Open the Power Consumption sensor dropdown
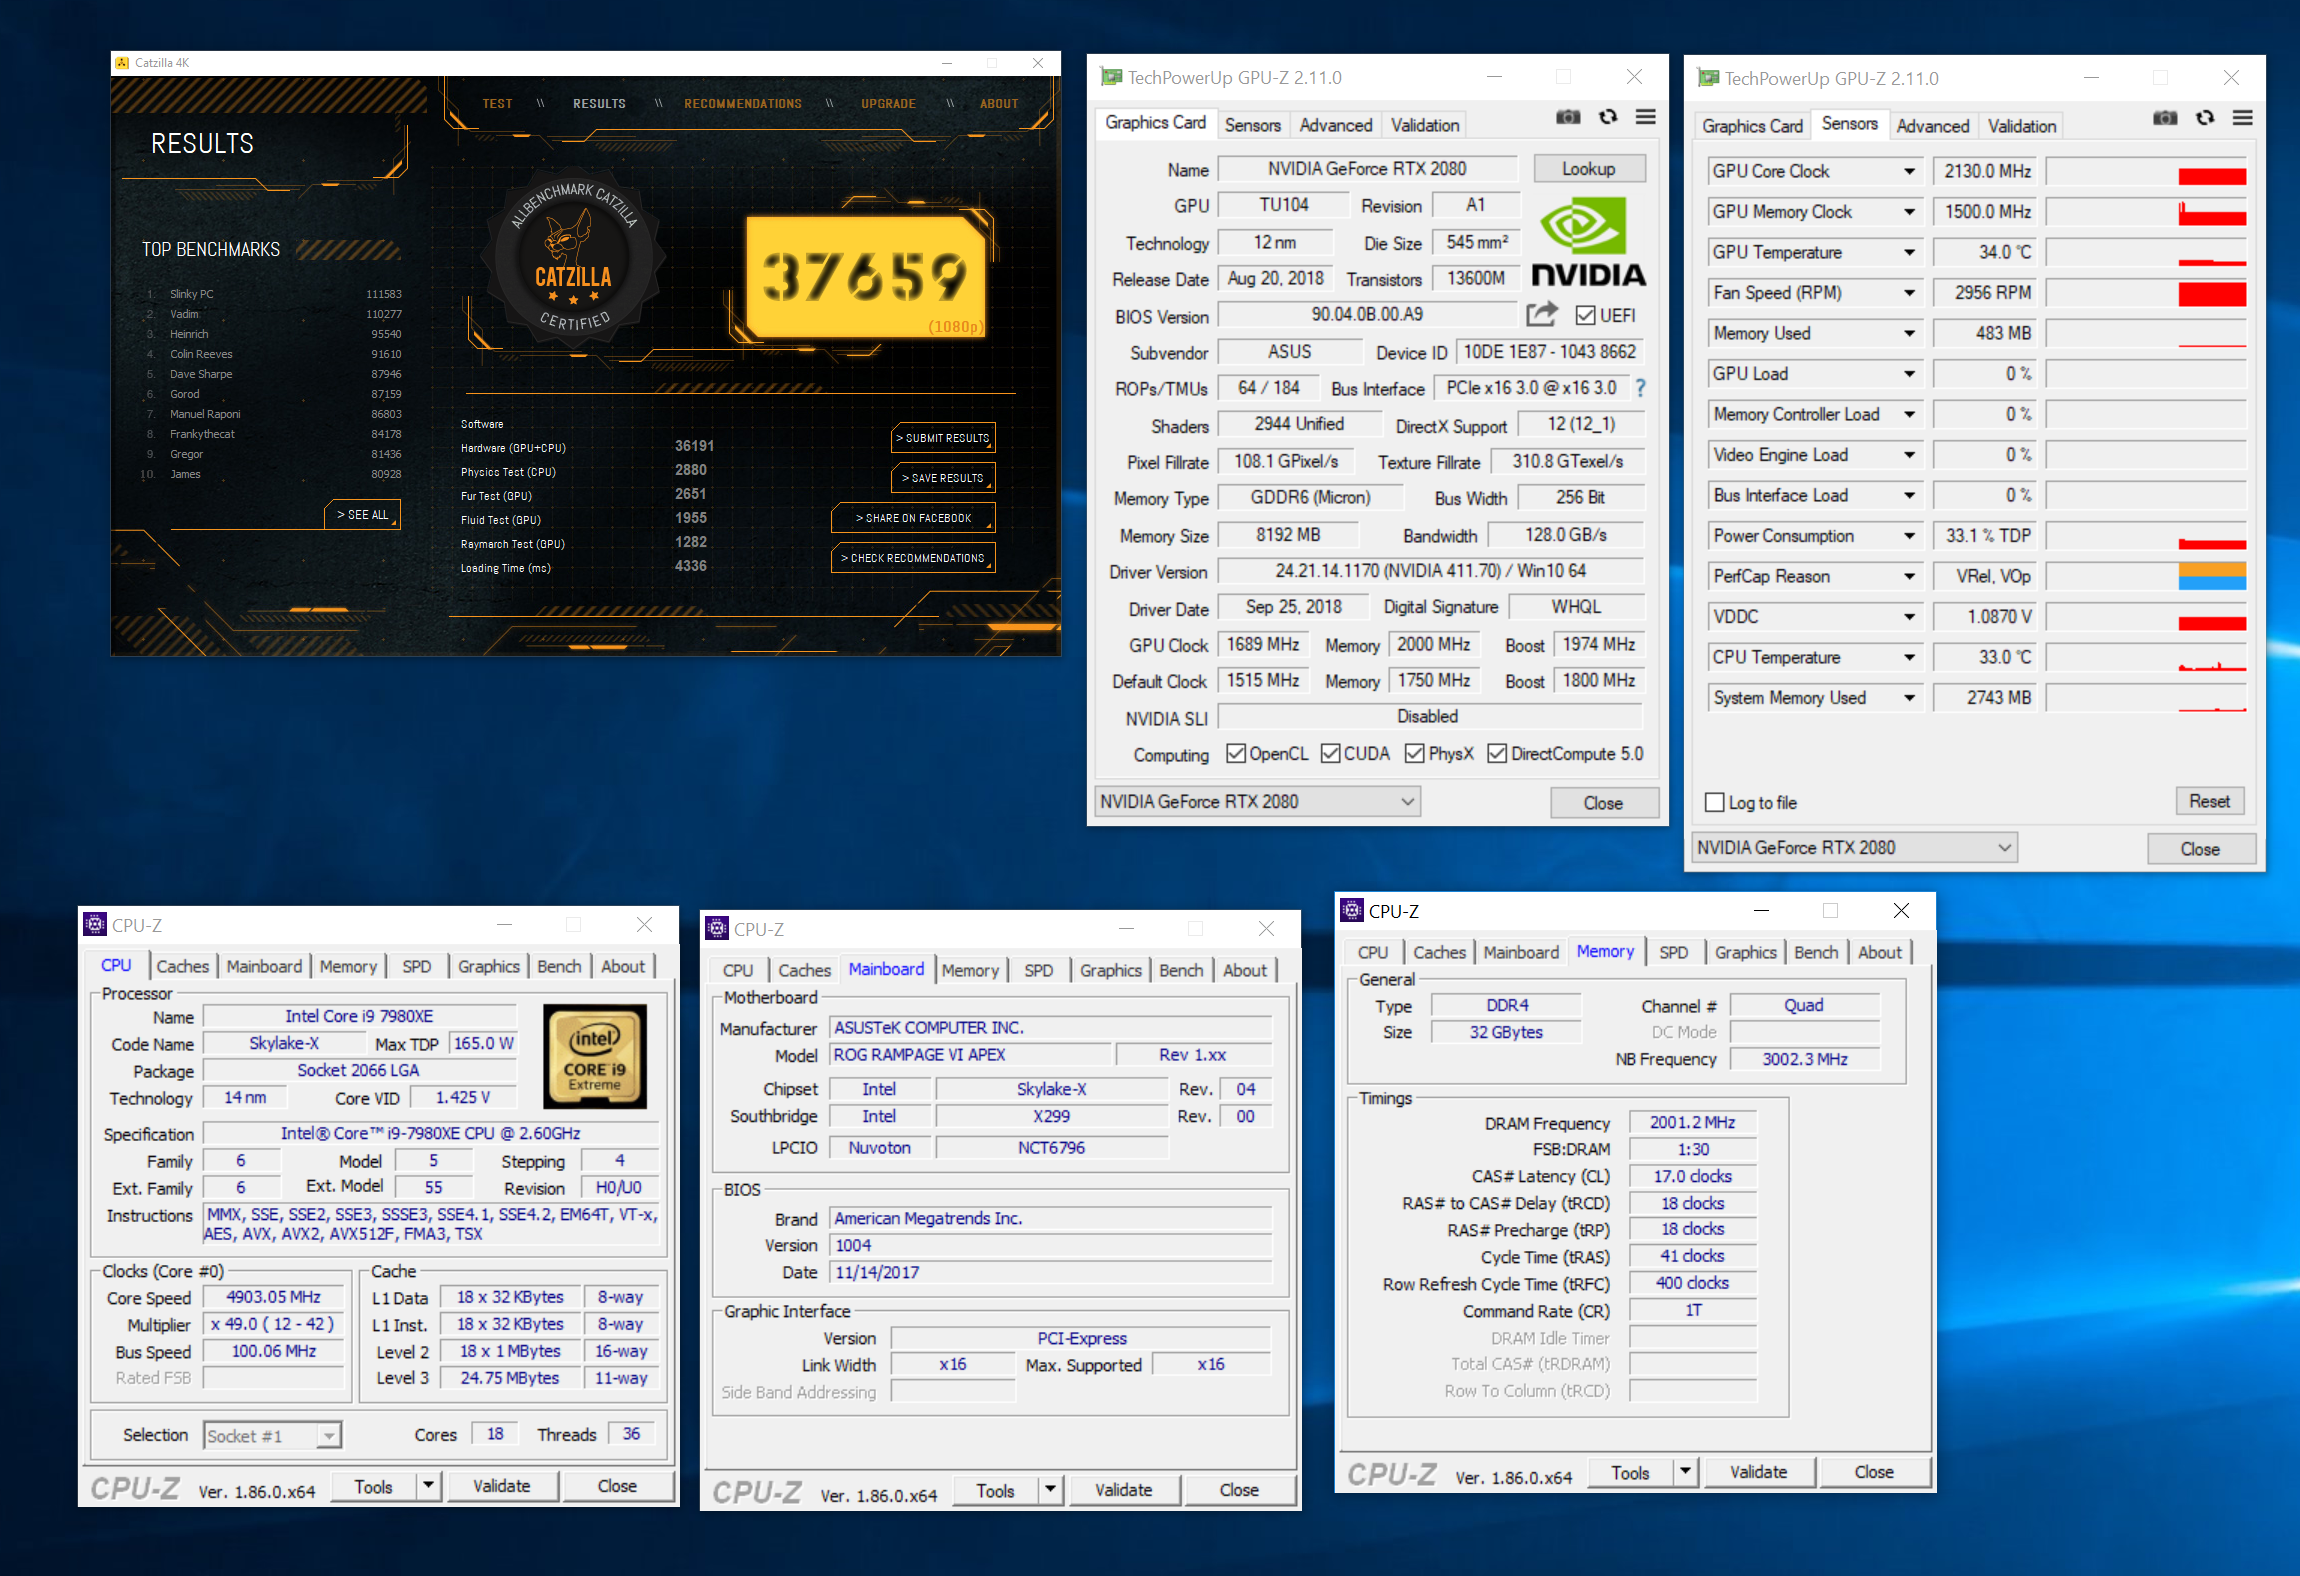 pos(1909,536)
